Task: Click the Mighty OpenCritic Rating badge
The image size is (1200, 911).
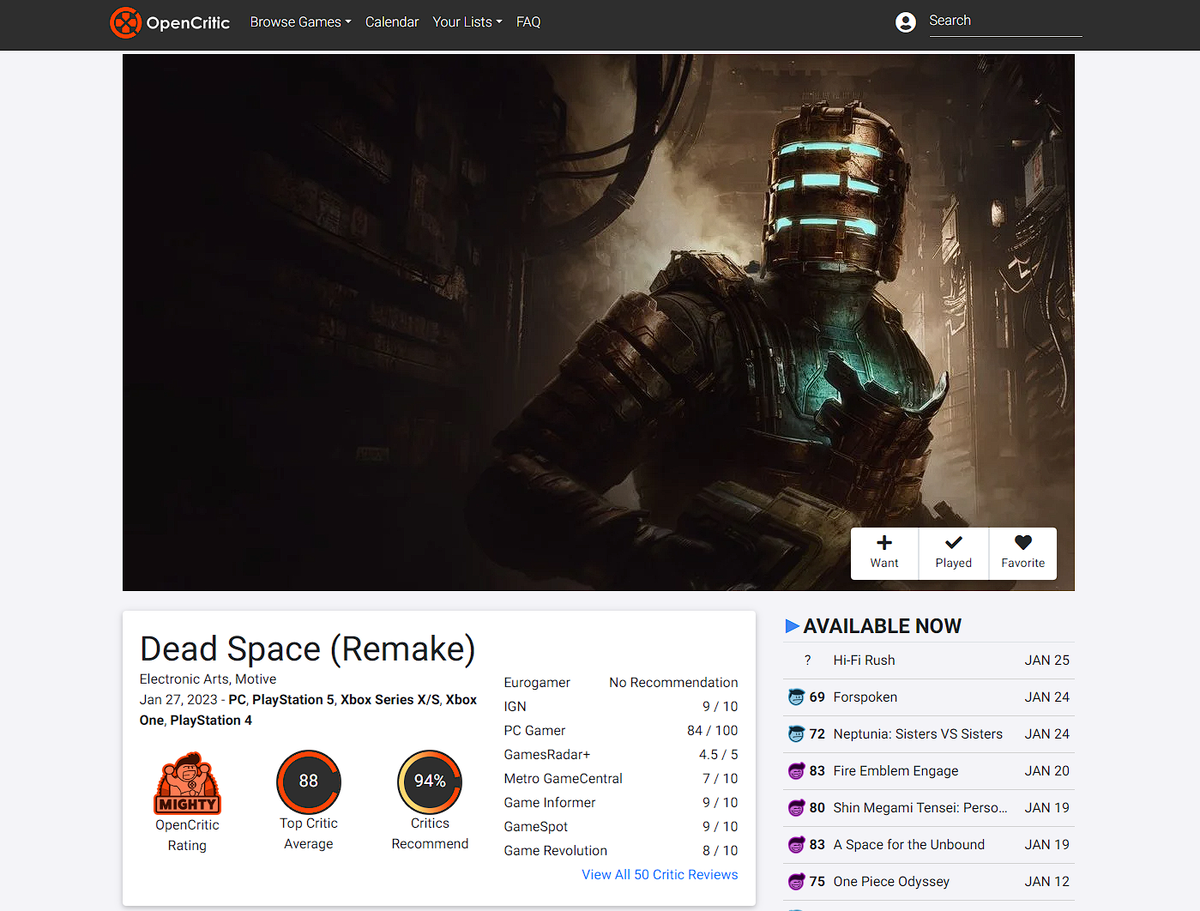Action: pos(187,784)
